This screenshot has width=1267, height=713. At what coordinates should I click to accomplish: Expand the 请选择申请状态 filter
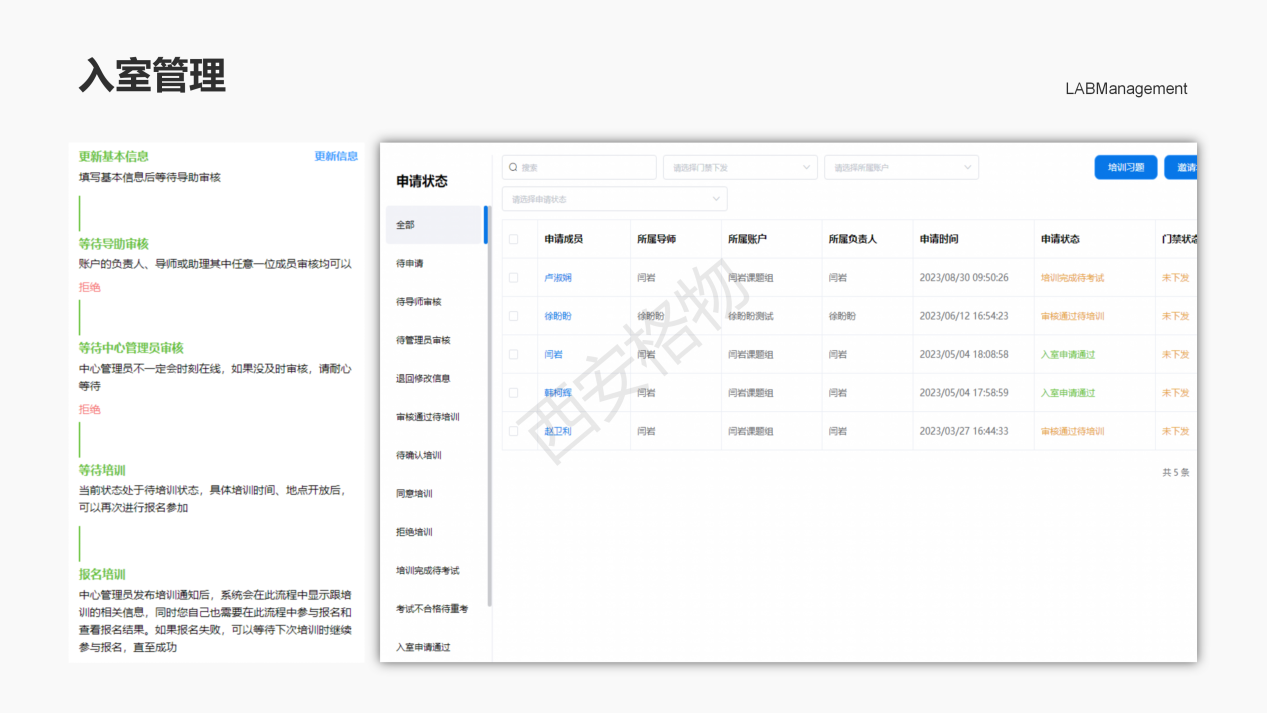click(614, 199)
